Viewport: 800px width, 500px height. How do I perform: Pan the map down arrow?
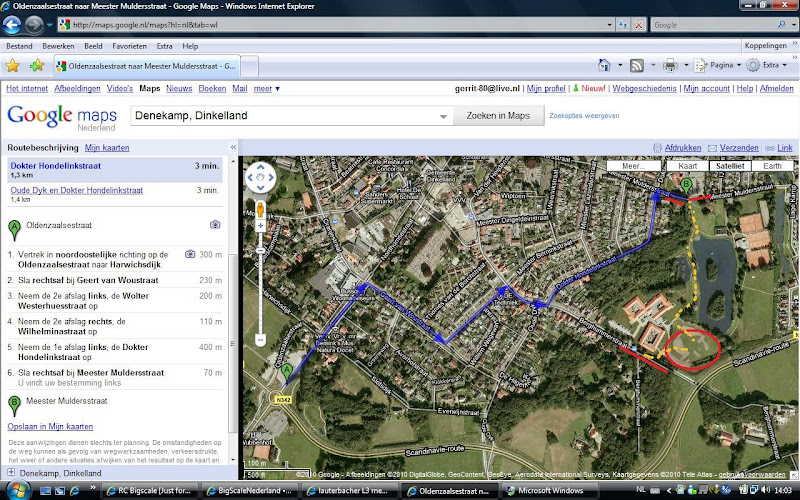(x=260, y=188)
